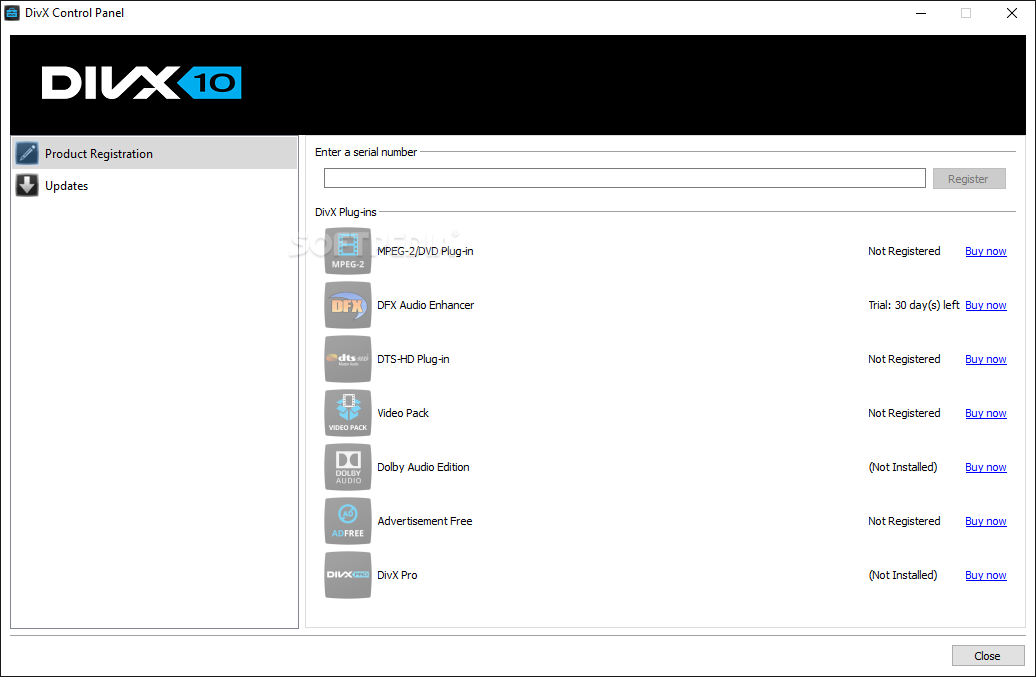This screenshot has height=677, width=1036.
Task: Switch to the Updates section
Action: pos(155,186)
